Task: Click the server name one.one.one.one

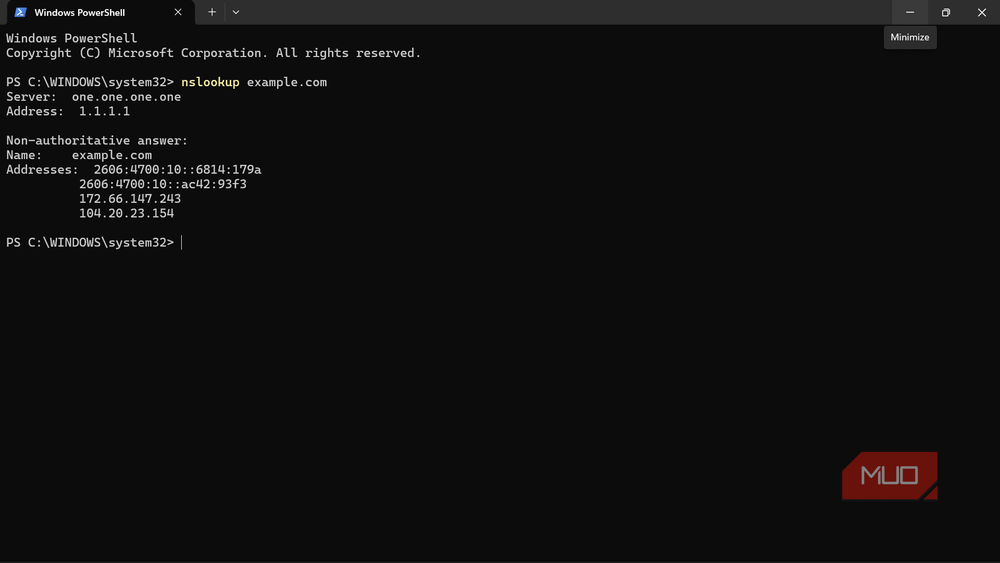Action: tap(126, 97)
